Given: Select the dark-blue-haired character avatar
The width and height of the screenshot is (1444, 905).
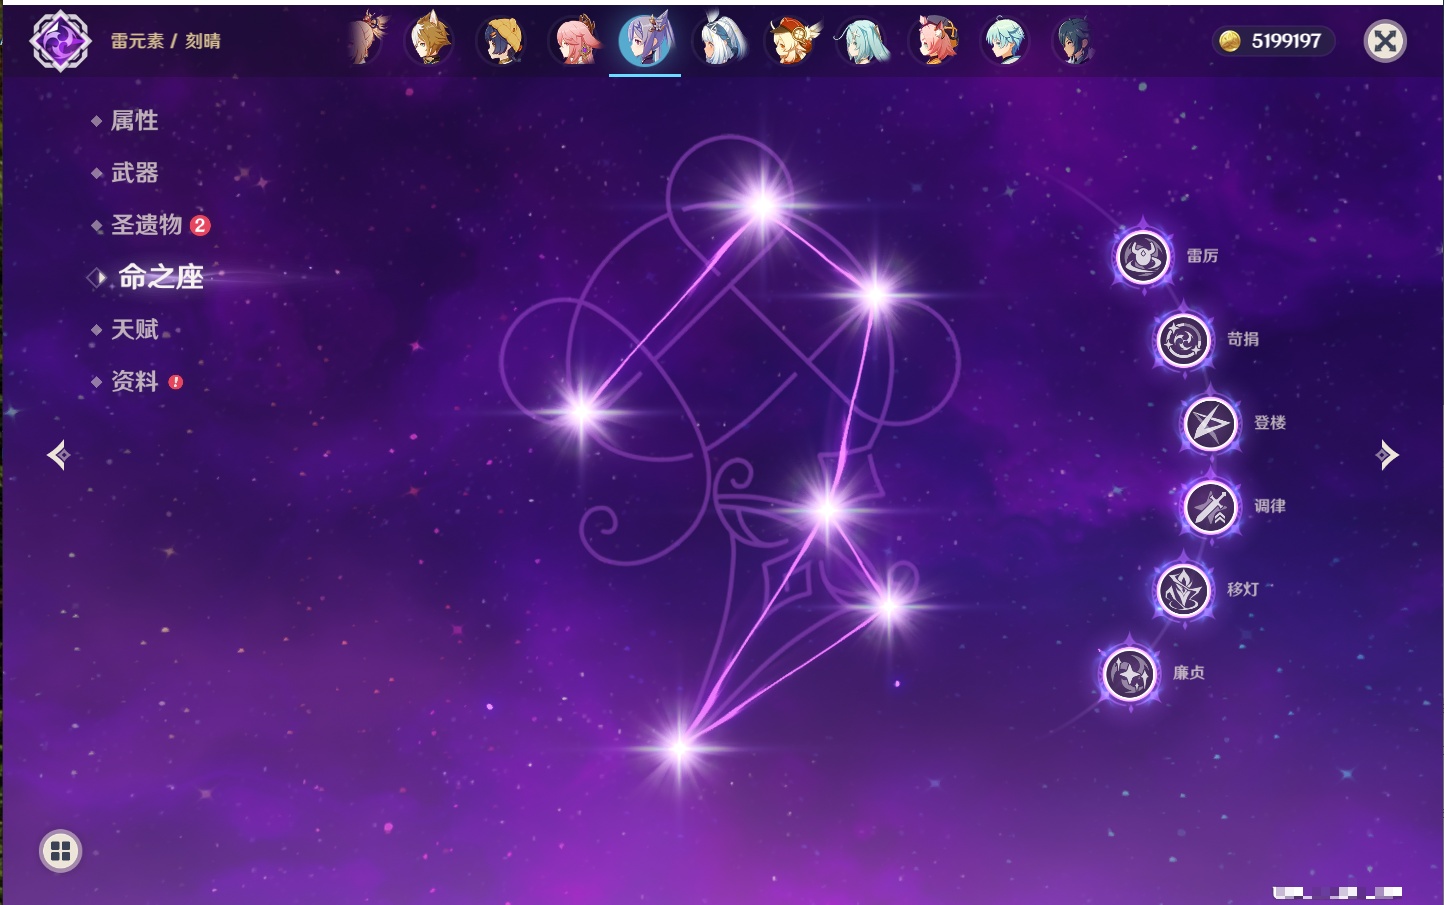Looking at the screenshot, I should point(1074,41).
